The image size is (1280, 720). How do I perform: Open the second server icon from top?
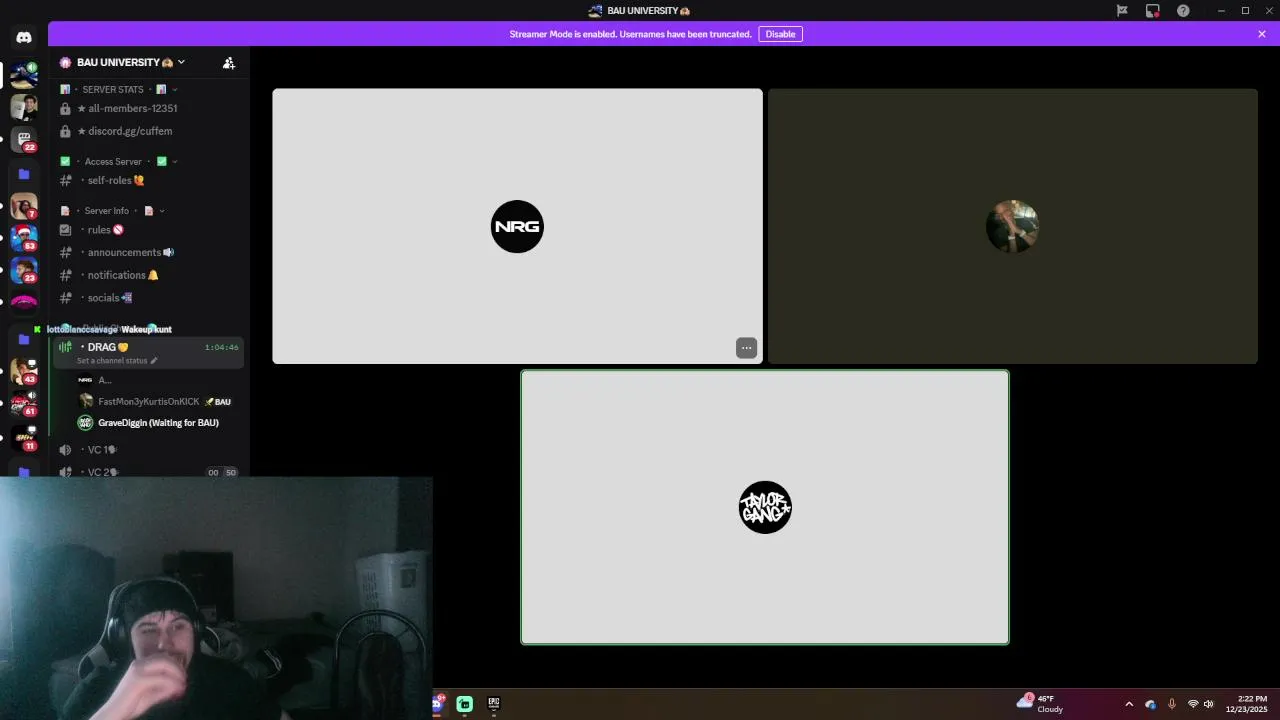click(24, 106)
